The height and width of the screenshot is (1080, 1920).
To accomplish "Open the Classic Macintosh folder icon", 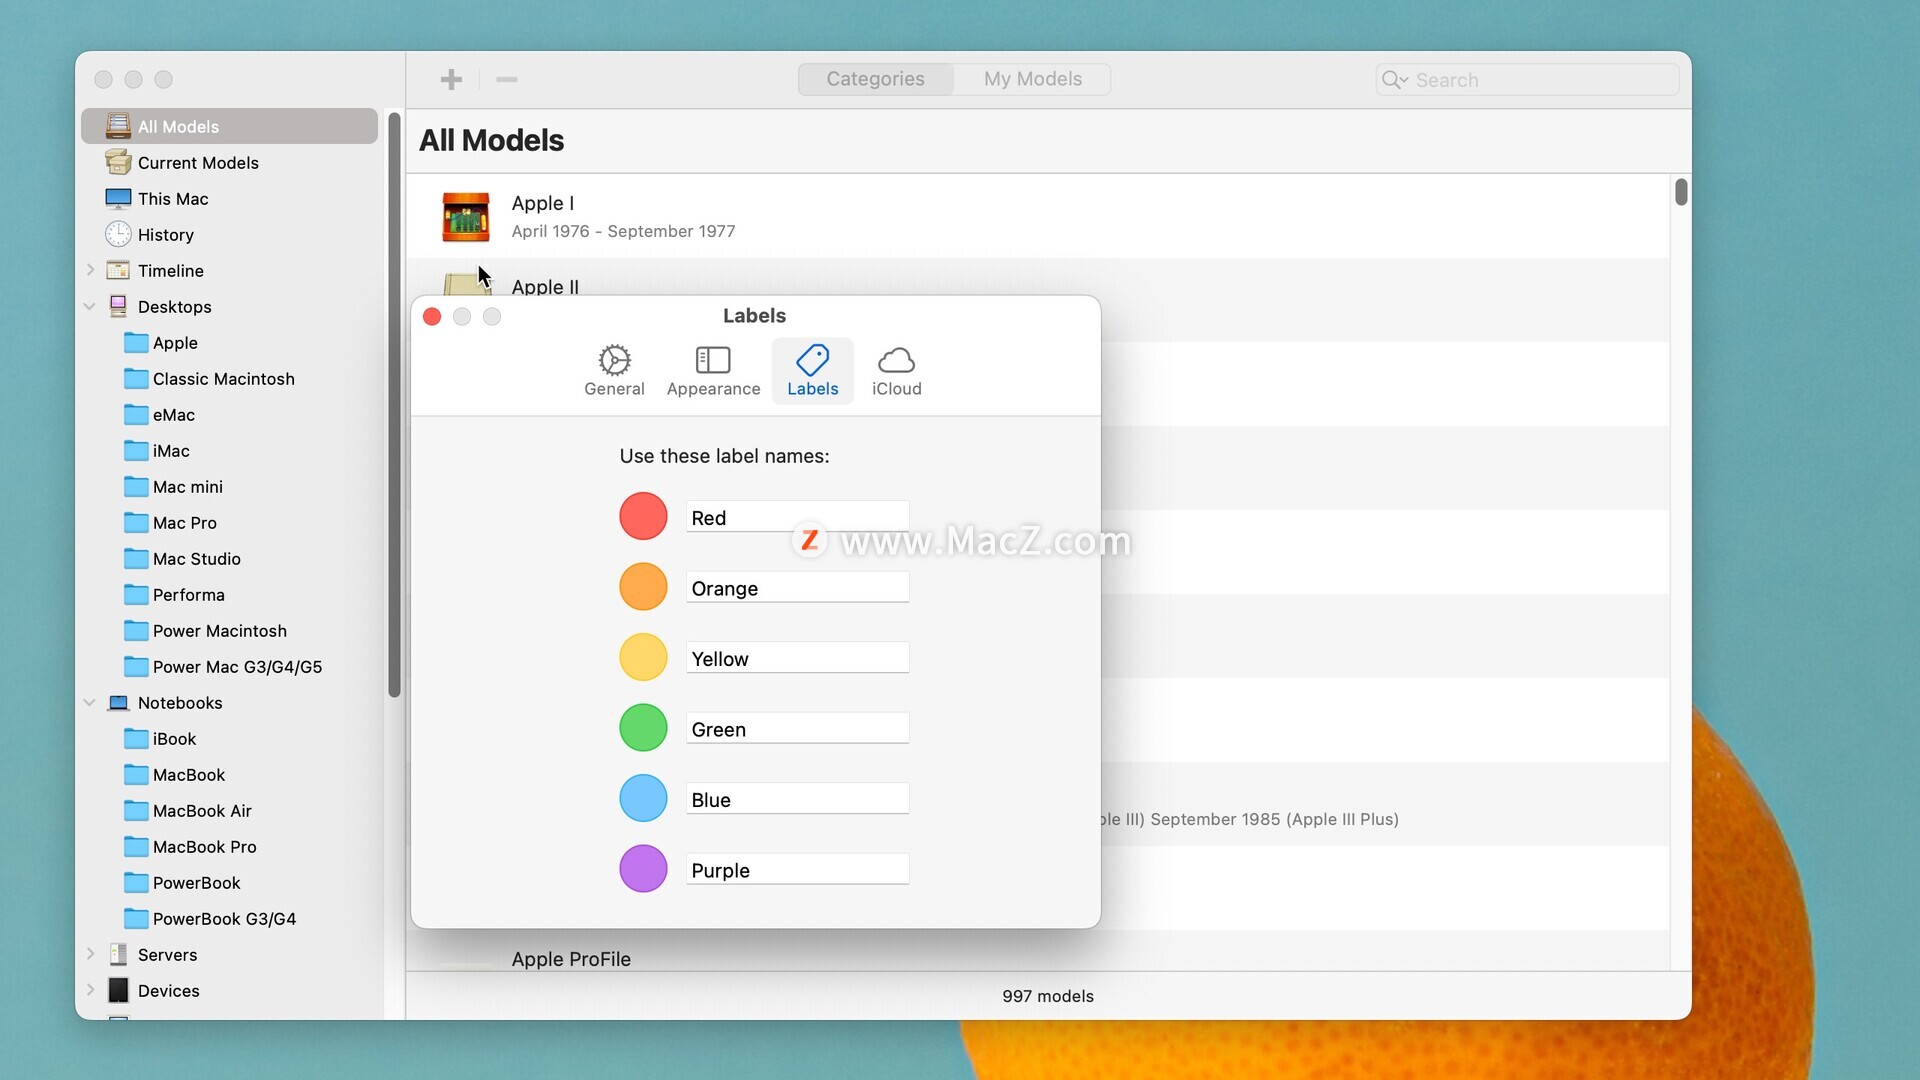I will tap(136, 379).
